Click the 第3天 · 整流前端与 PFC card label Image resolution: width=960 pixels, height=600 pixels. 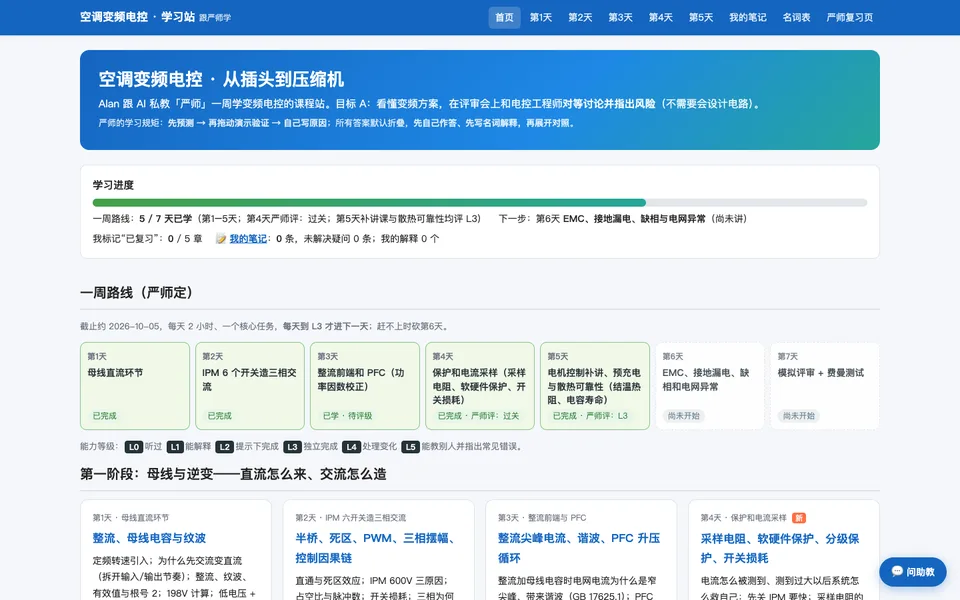pos(542,518)
